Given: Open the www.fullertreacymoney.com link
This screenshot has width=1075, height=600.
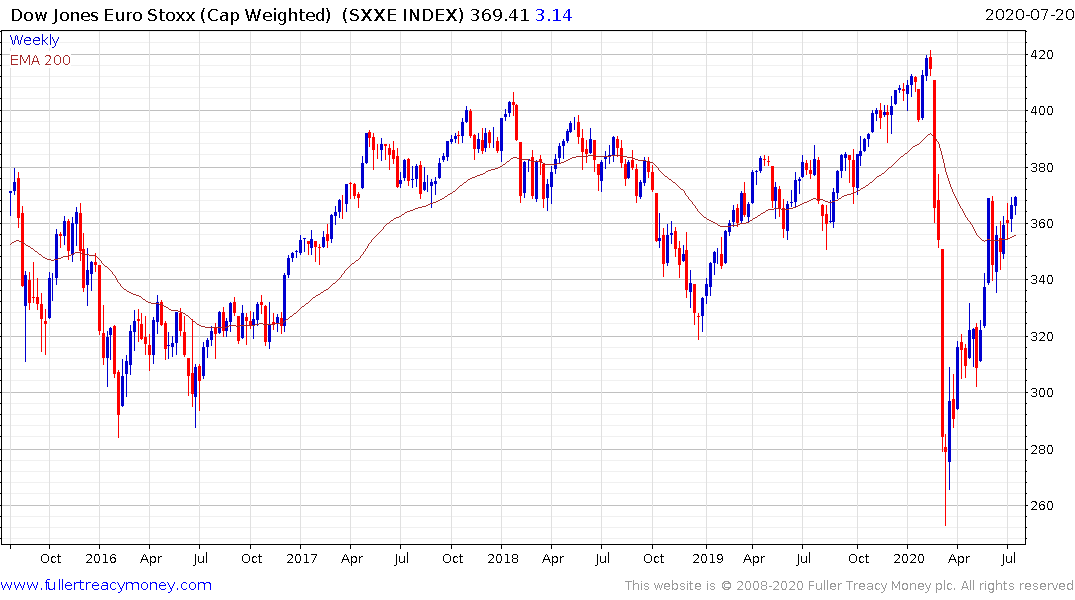Looking at the screenshot, I should tap(106, 585).
